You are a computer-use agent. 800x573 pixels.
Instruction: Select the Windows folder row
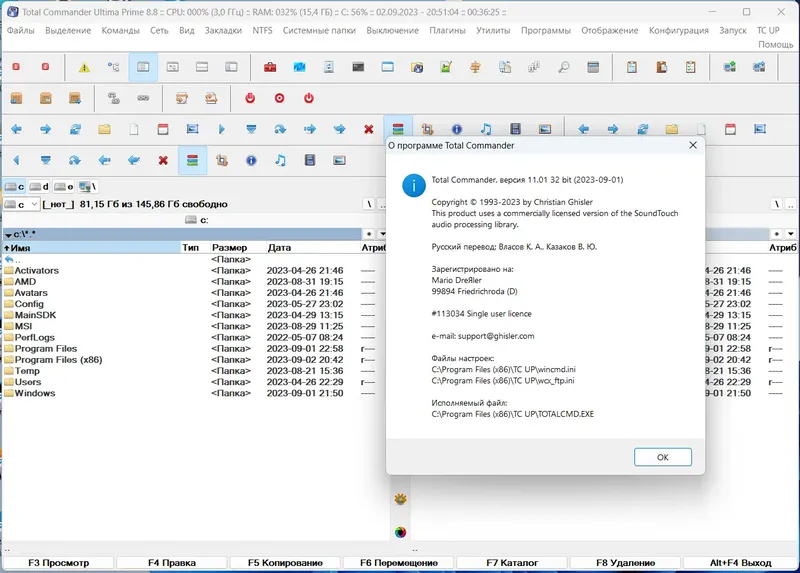tap(194, 393)
